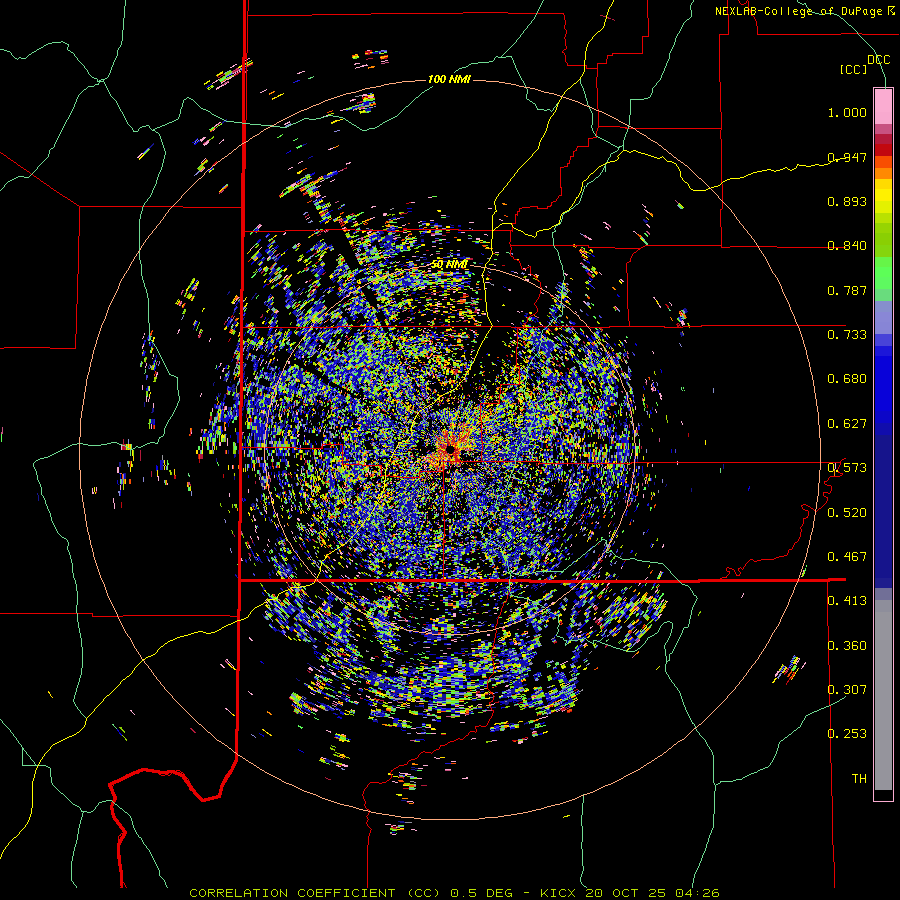Select the 0.947 legend value
Image resolution: width=900 pixels, height=900 pixels.
click(847, 157)
